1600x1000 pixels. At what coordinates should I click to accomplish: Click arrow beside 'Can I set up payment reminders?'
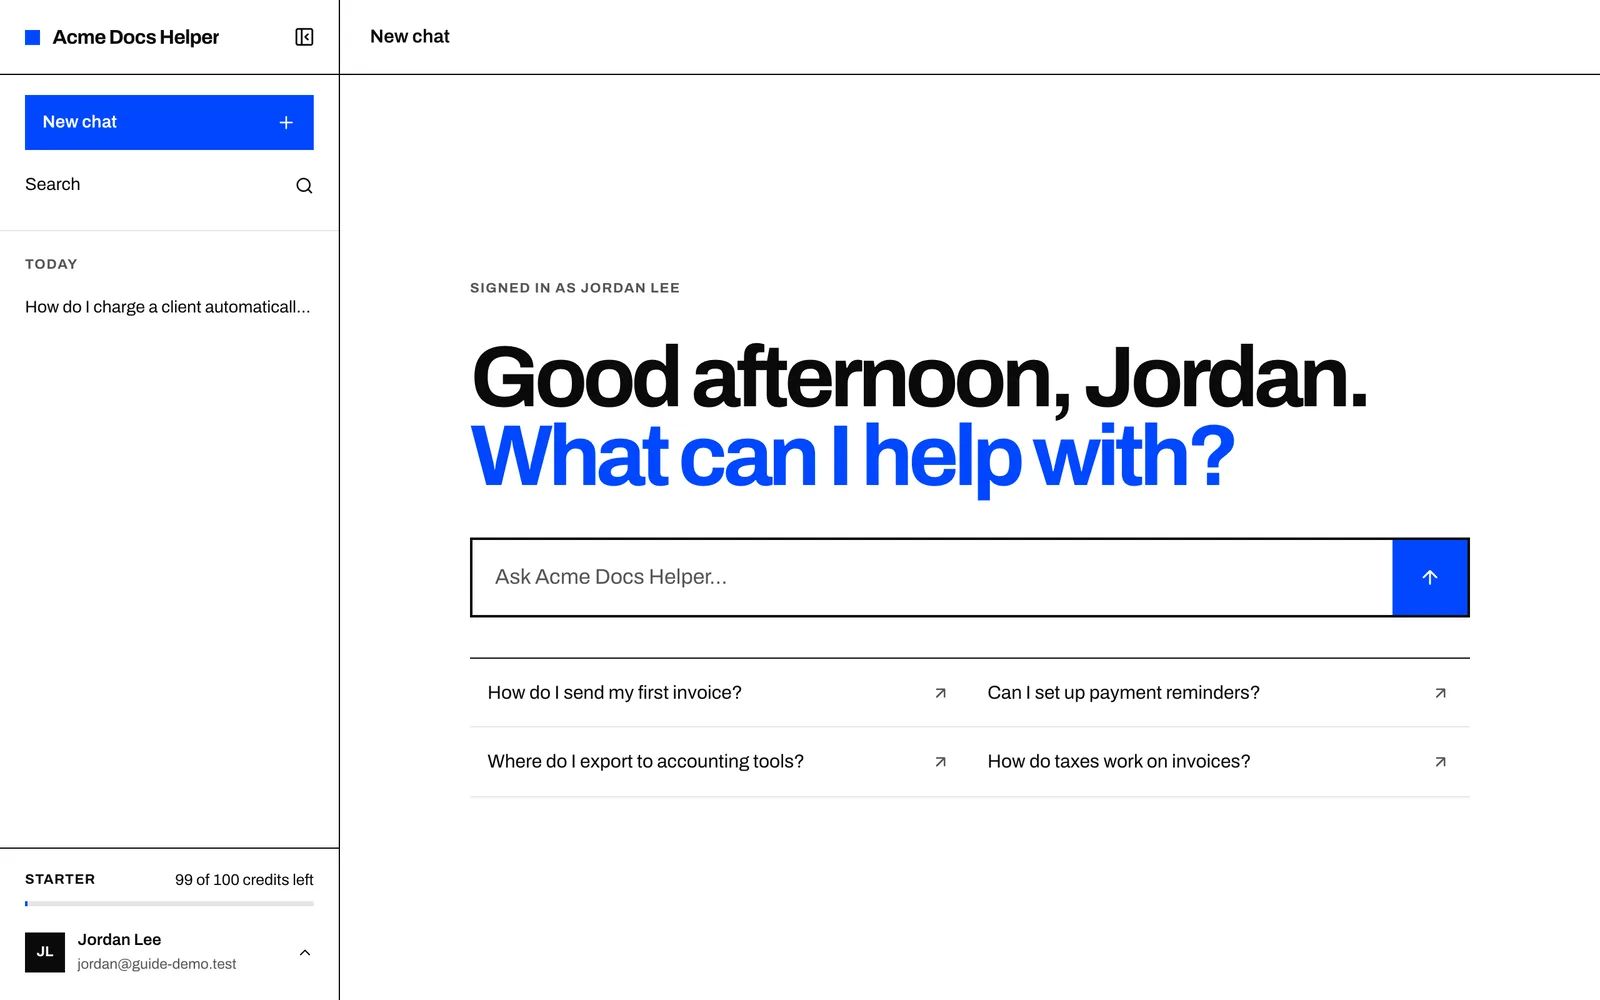(1440, 693)
